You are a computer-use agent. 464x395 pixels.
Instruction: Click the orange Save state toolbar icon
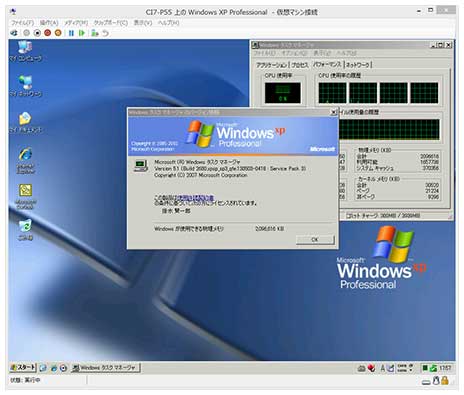coord(58,33)
